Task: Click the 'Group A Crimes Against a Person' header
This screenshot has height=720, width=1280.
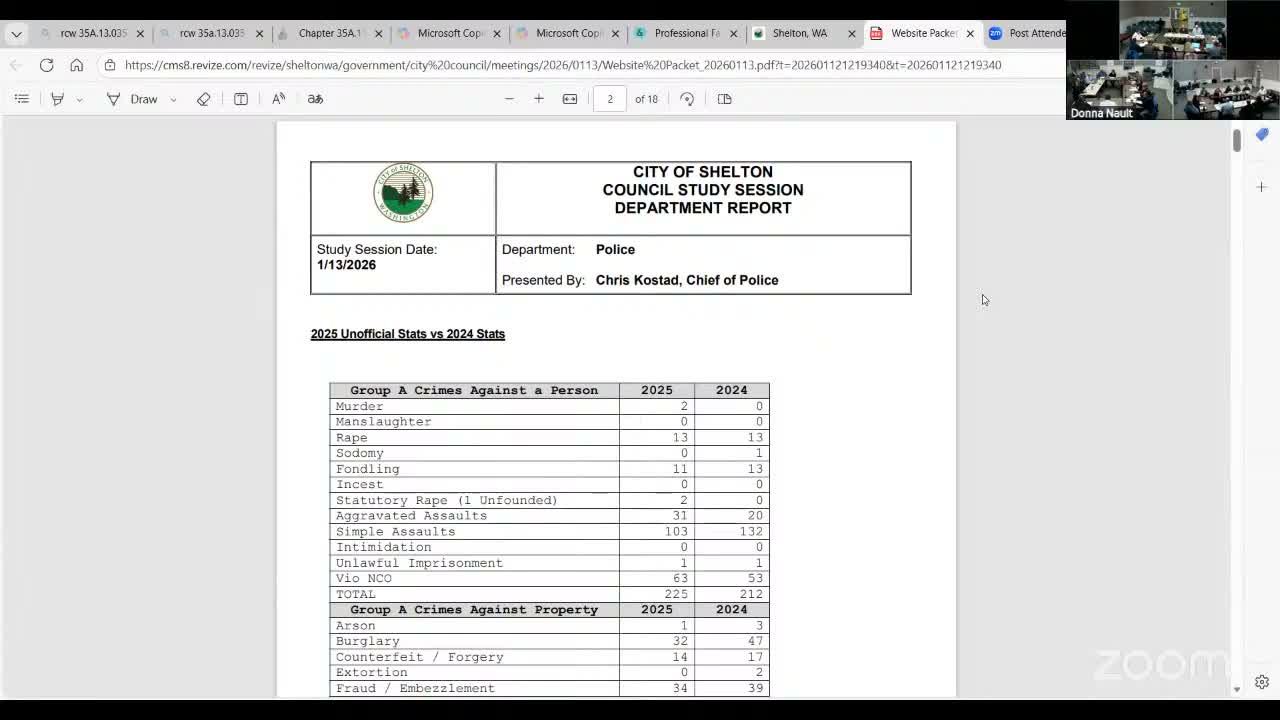Action: click(x=474, y=390)
